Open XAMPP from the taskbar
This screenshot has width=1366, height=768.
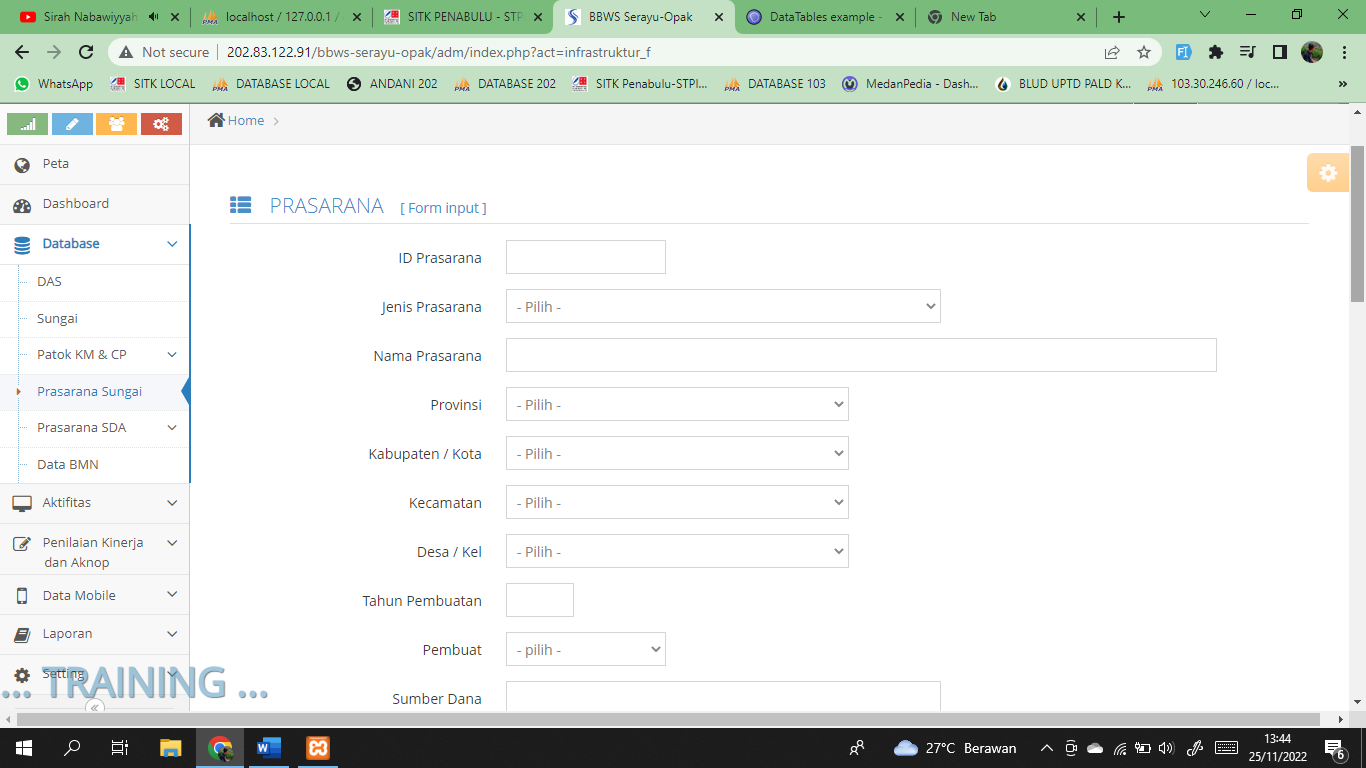[318, 748]
